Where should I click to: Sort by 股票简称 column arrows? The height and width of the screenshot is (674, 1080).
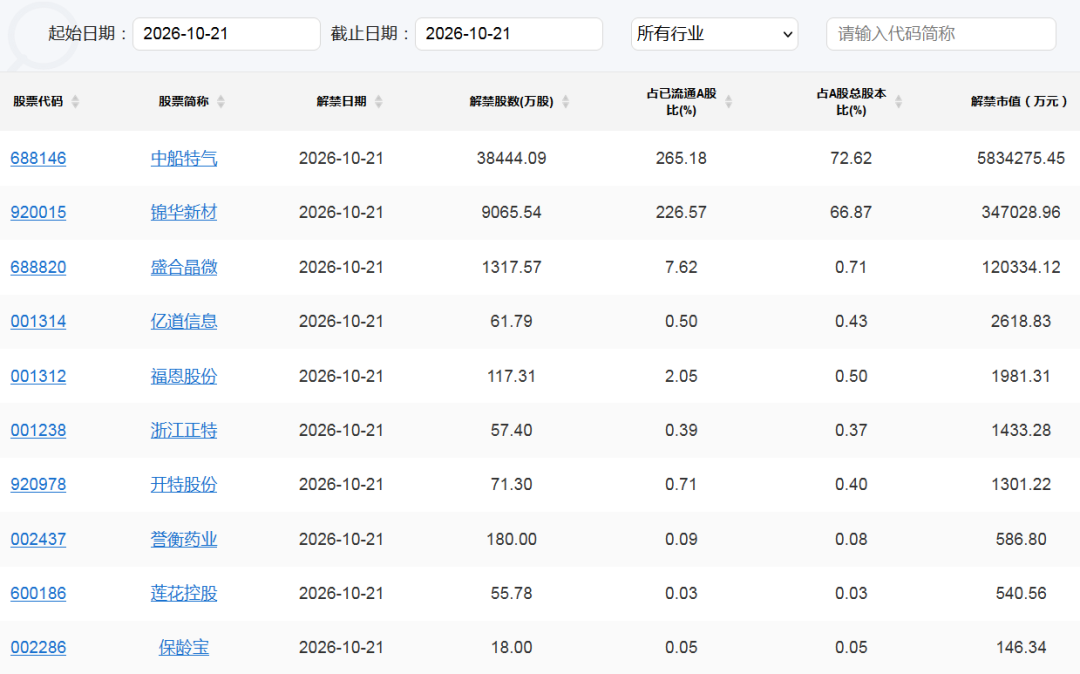point(220,102)
